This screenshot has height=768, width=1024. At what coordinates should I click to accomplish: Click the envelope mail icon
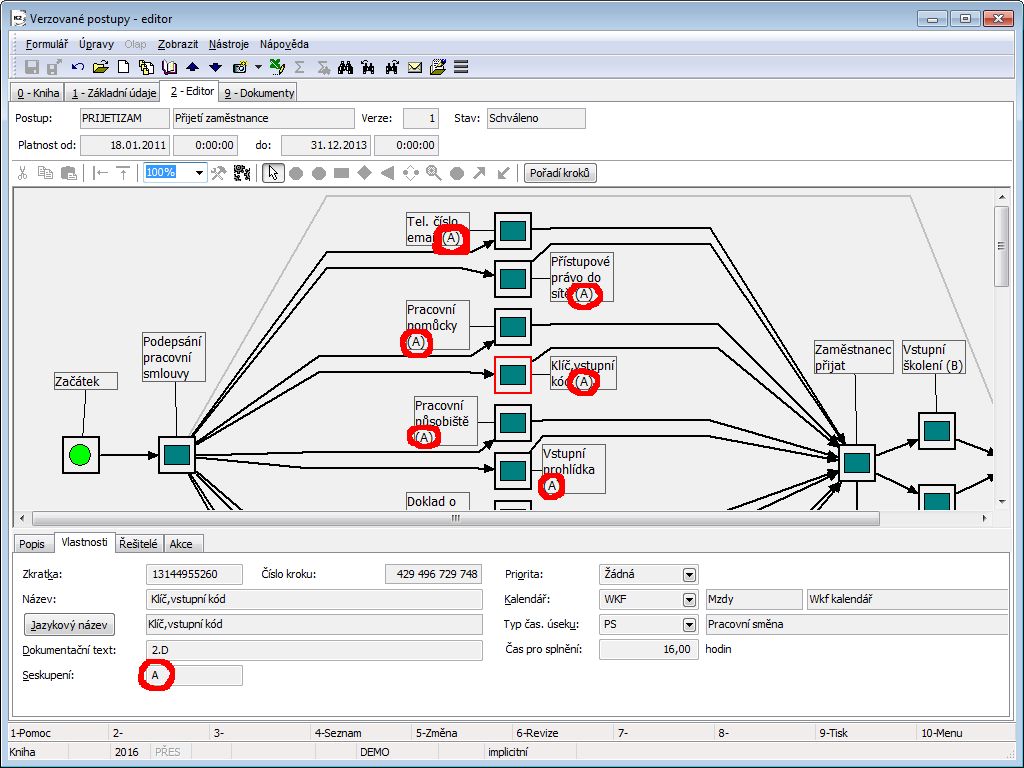point(415,67)
